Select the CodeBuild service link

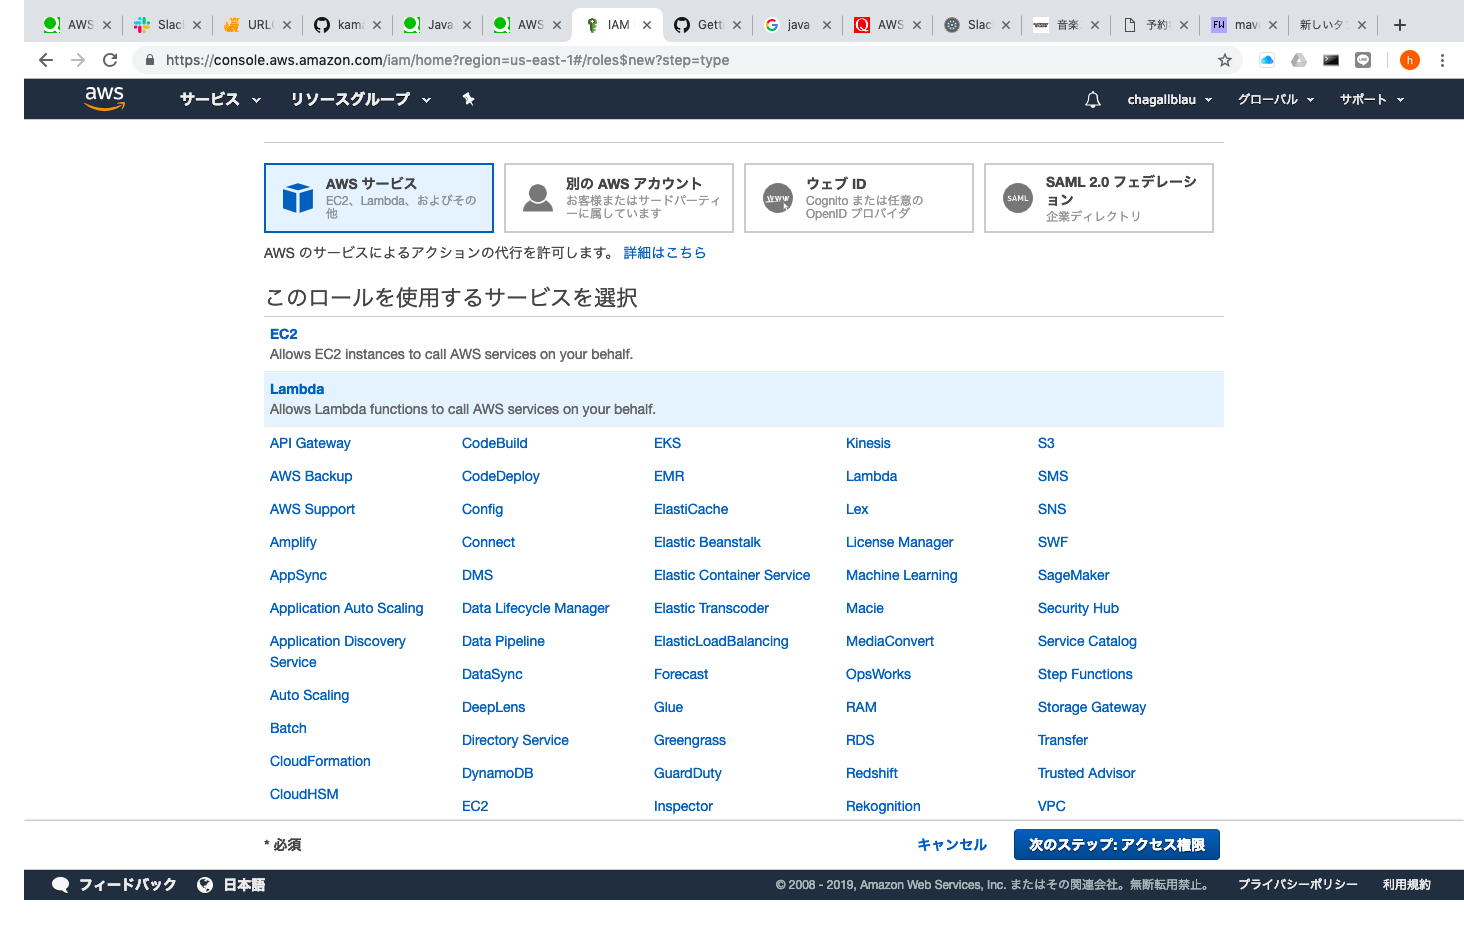pos(494,443)
